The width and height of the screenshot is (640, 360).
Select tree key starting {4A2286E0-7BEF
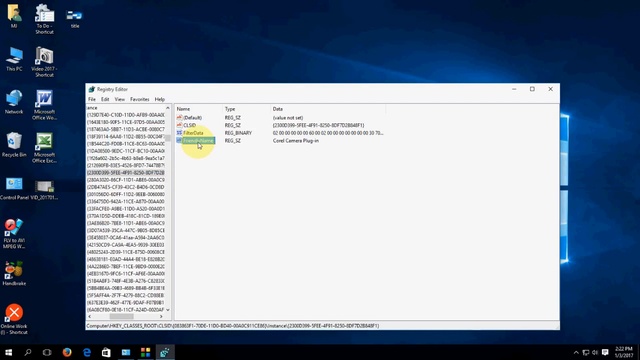point(126,267)
